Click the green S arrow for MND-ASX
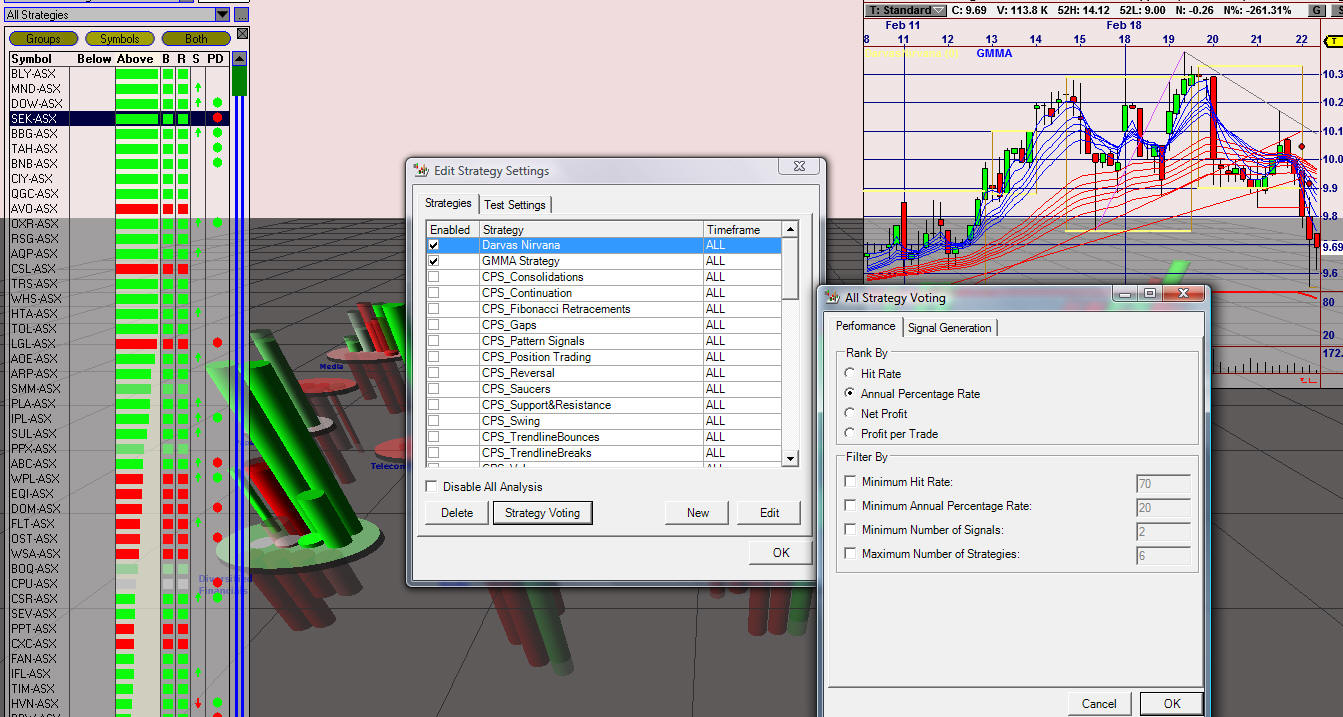The width and height of the screenshot is (1343, 717). pos(198,89)
